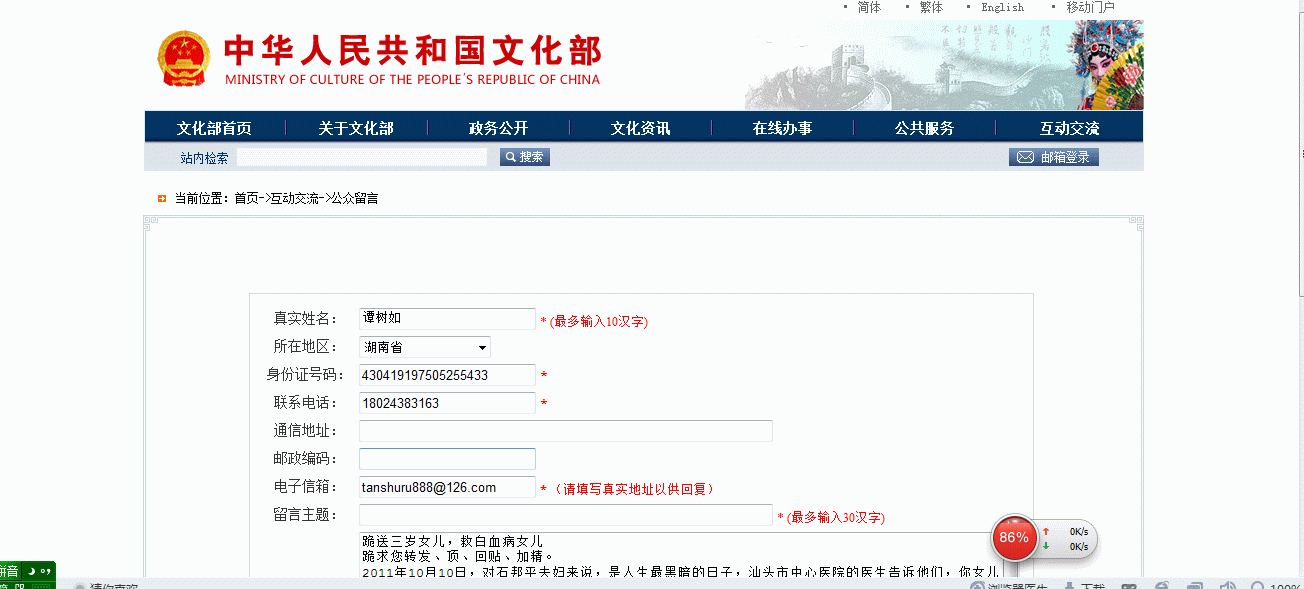Click the orange breadcrumb marker icon
Viewport: 1304px width, 589px height.
tap(162, 198)
